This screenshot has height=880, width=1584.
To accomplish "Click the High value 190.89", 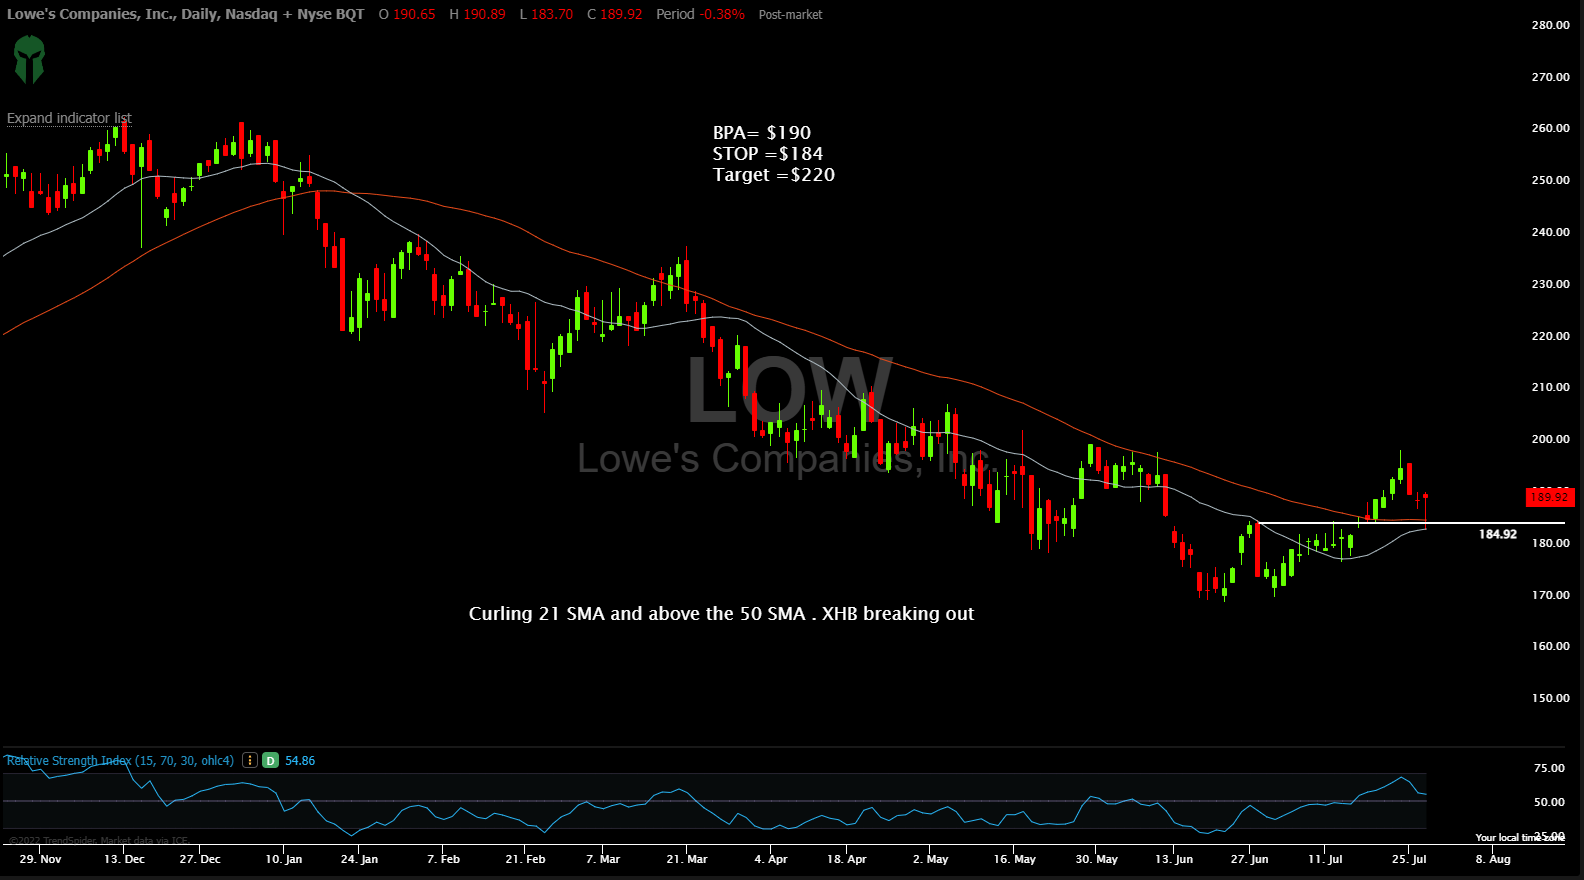I will (485, 14).
